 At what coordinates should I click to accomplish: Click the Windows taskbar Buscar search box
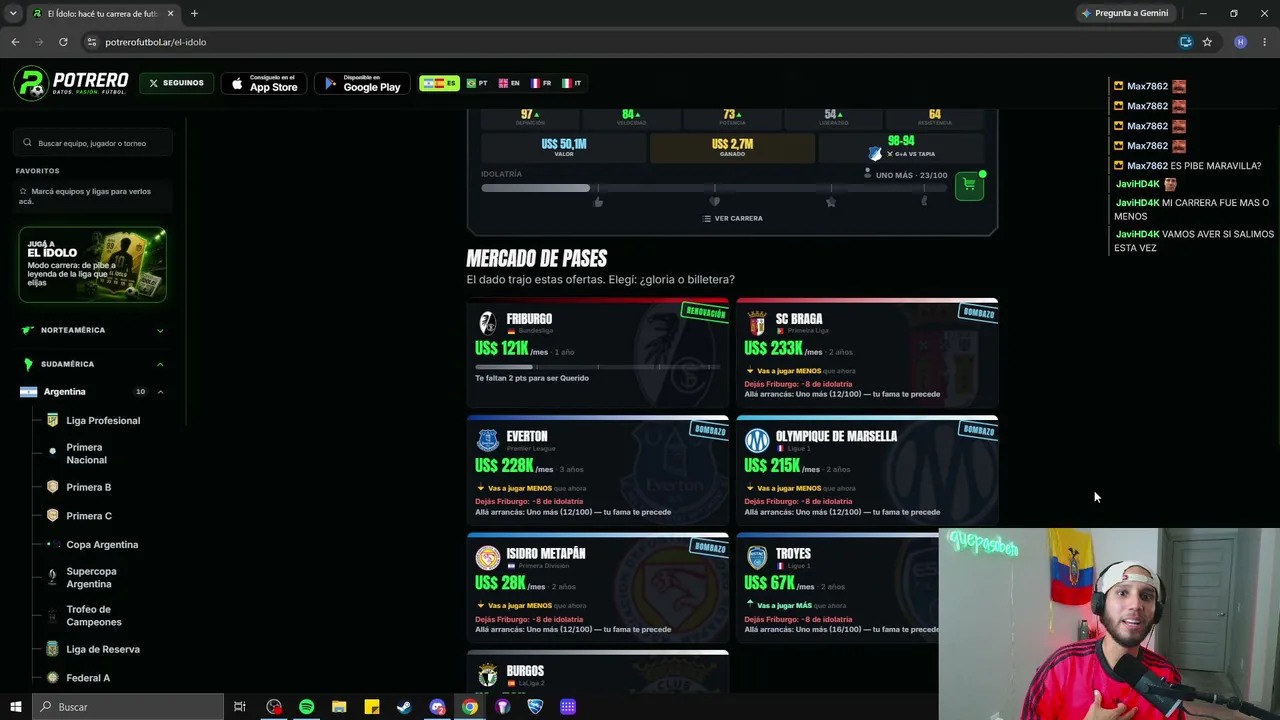point(127,707)
